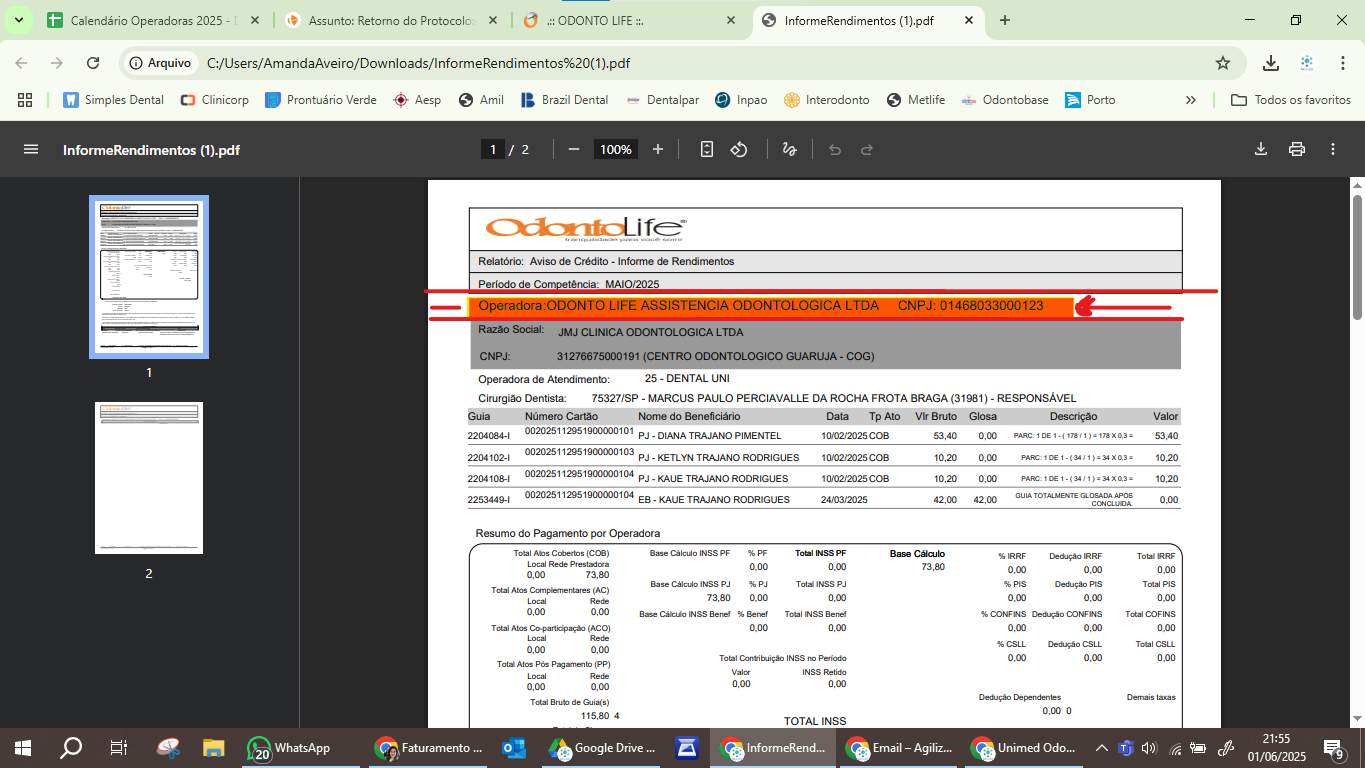Screen dimensions: 1365x768
Task: Click the fit to page icon
Action: coord(707,149)
